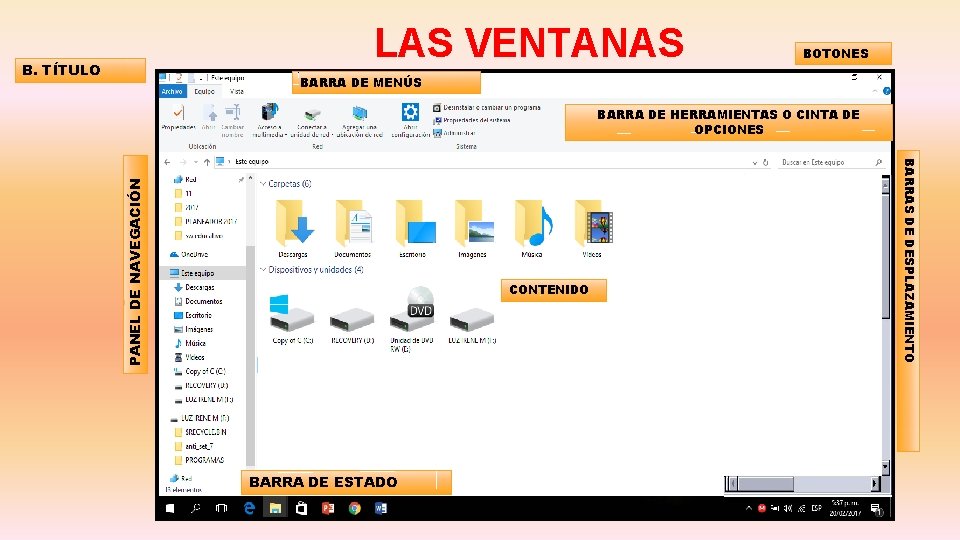Select Este equipo in the navigation pane
960x540 pixels.
click(x=192, y=273)
